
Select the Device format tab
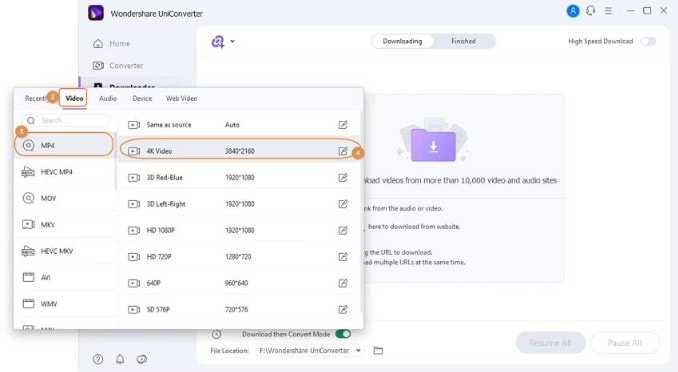[142, 98]
